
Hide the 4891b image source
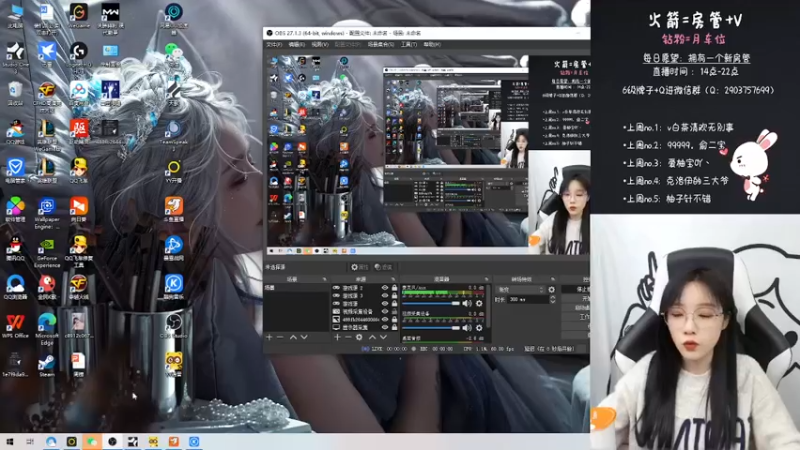coord(385,319)
